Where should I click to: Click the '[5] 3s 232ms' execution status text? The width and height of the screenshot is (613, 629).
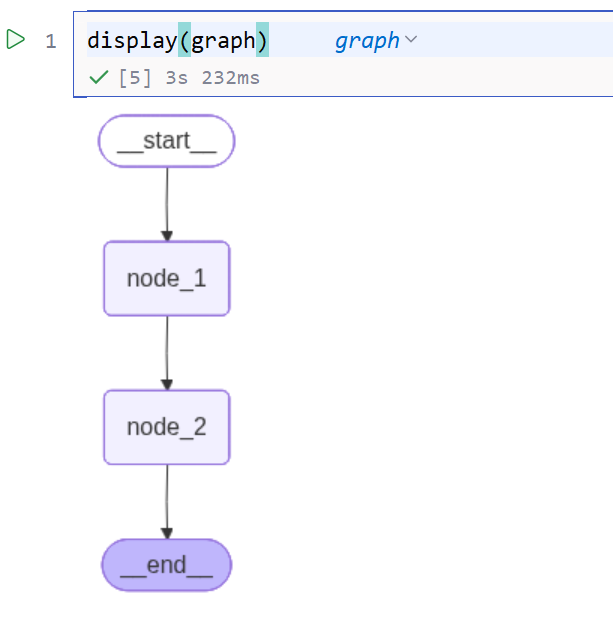(x=189, y=78)
